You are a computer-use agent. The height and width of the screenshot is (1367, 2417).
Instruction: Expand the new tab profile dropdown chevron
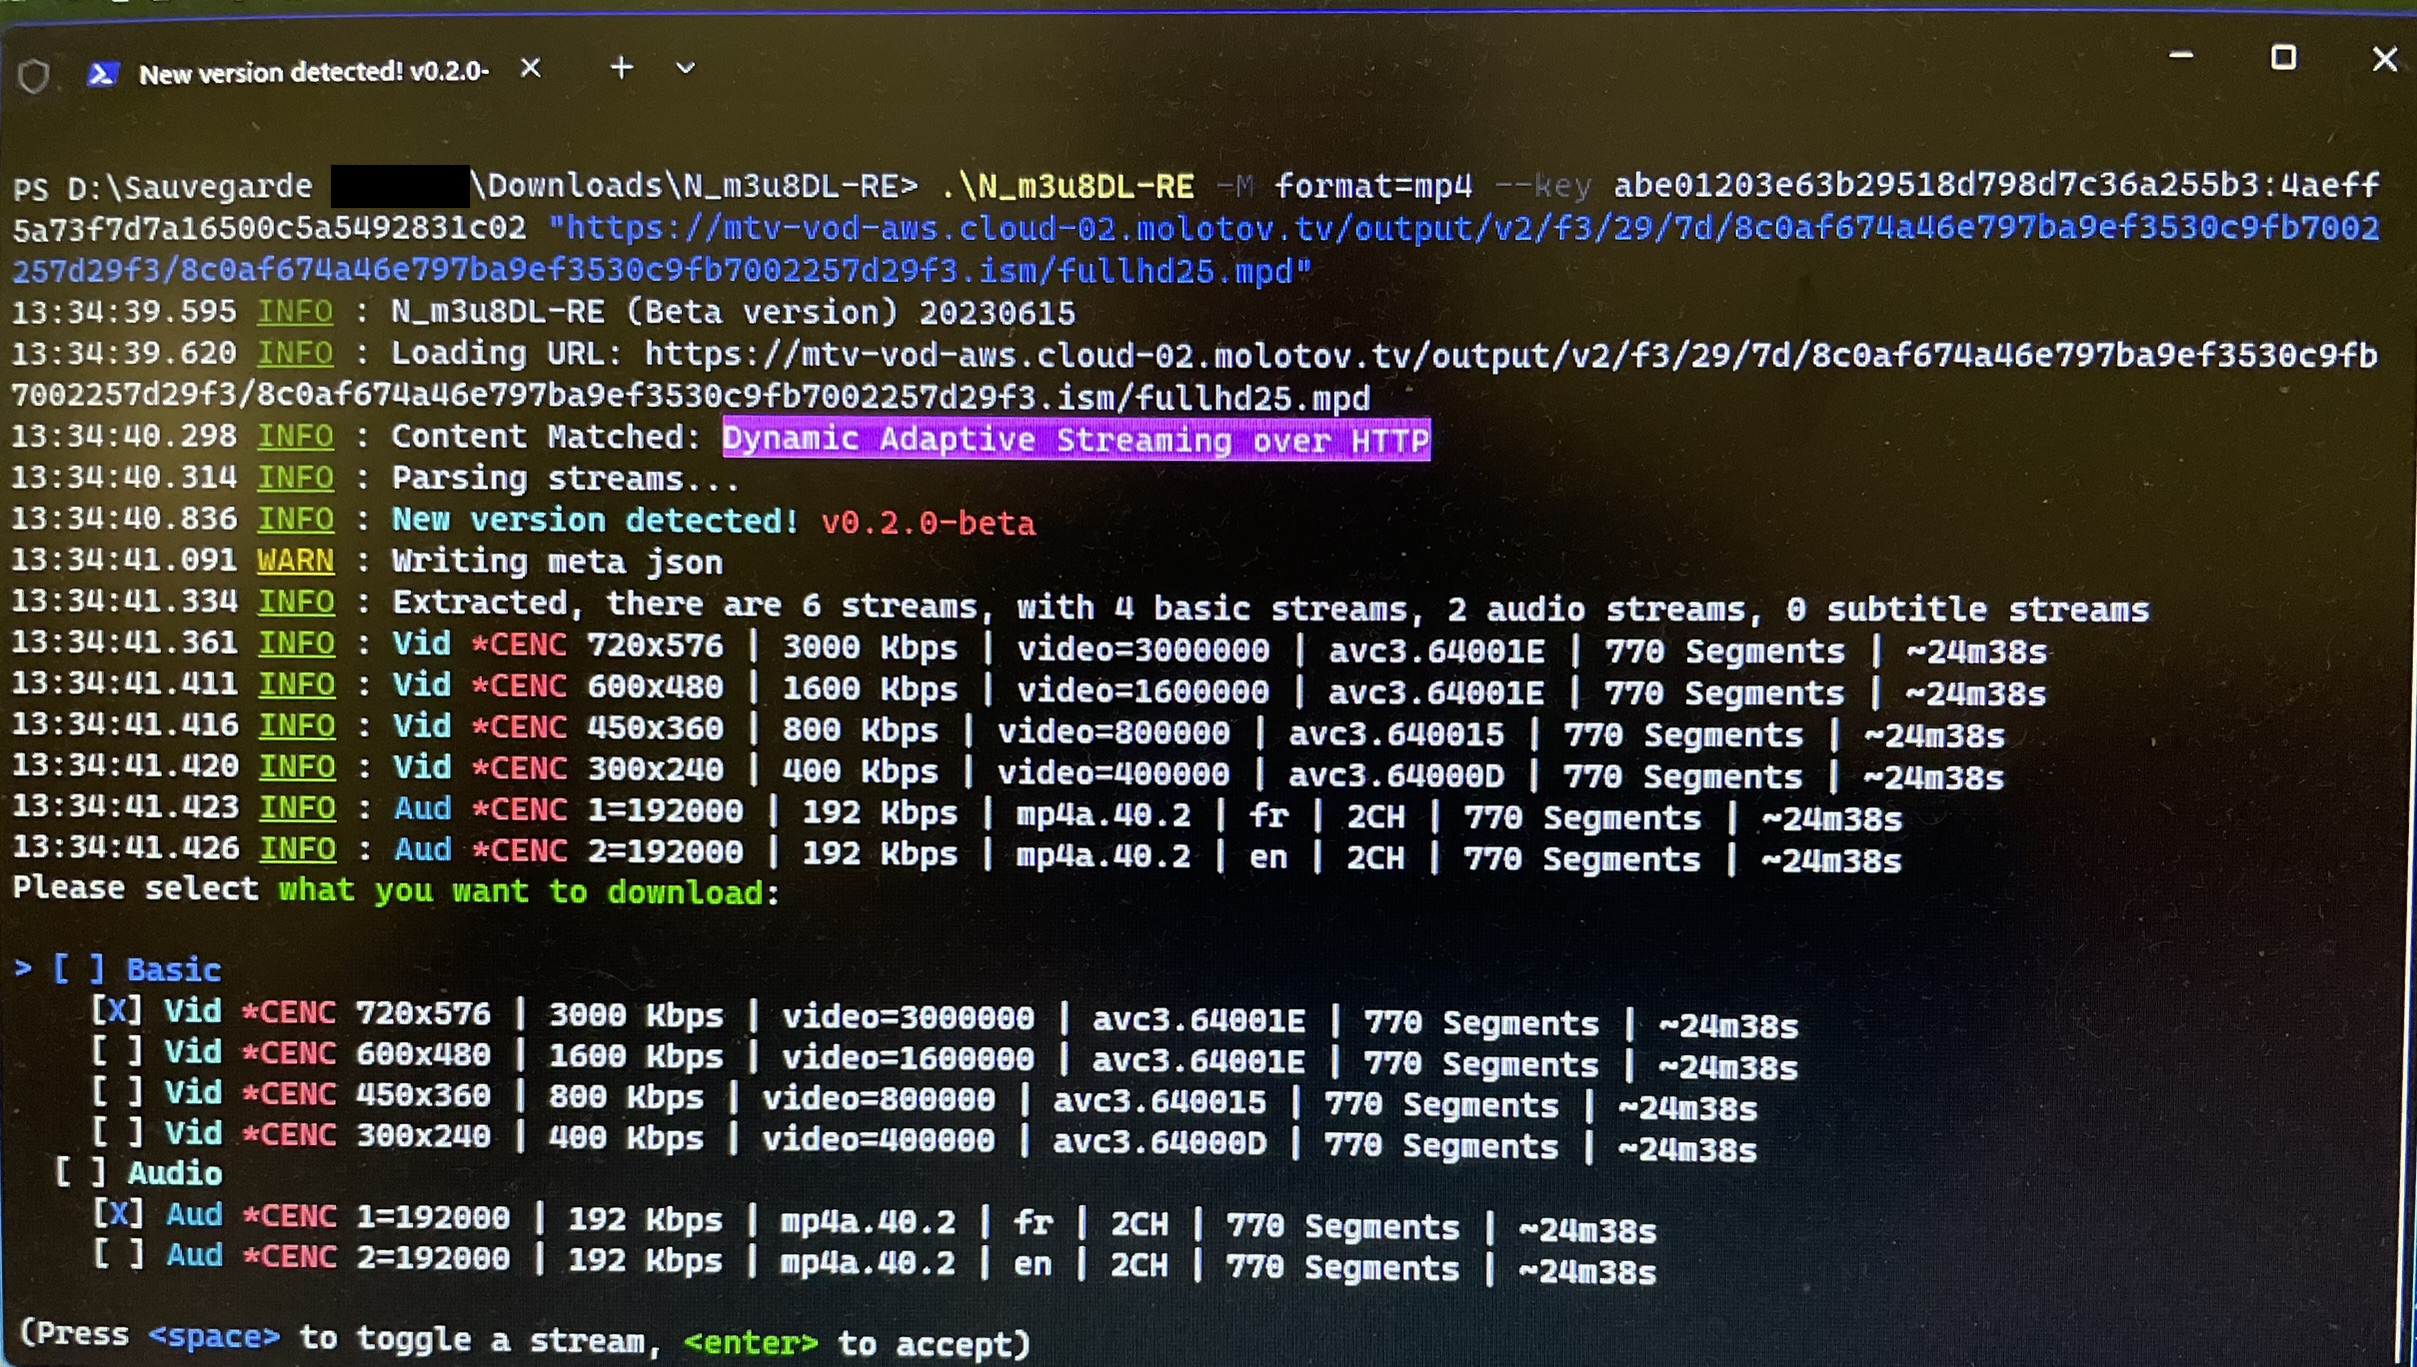coord(685,68)
